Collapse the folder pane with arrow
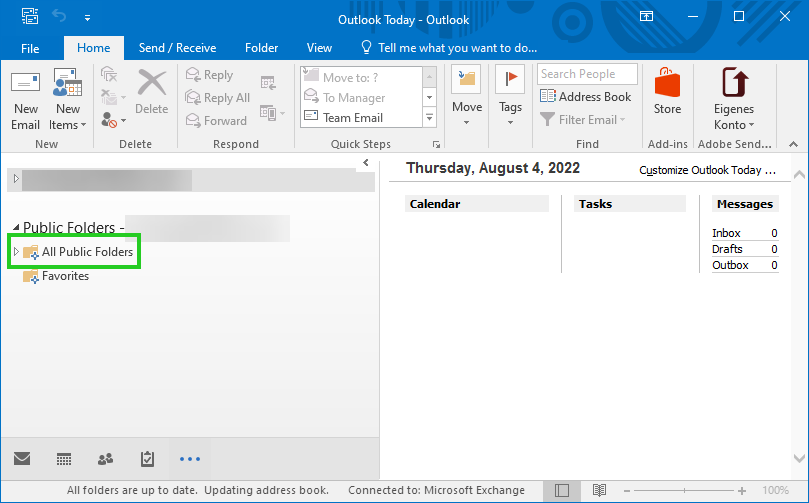 [366, 163]
